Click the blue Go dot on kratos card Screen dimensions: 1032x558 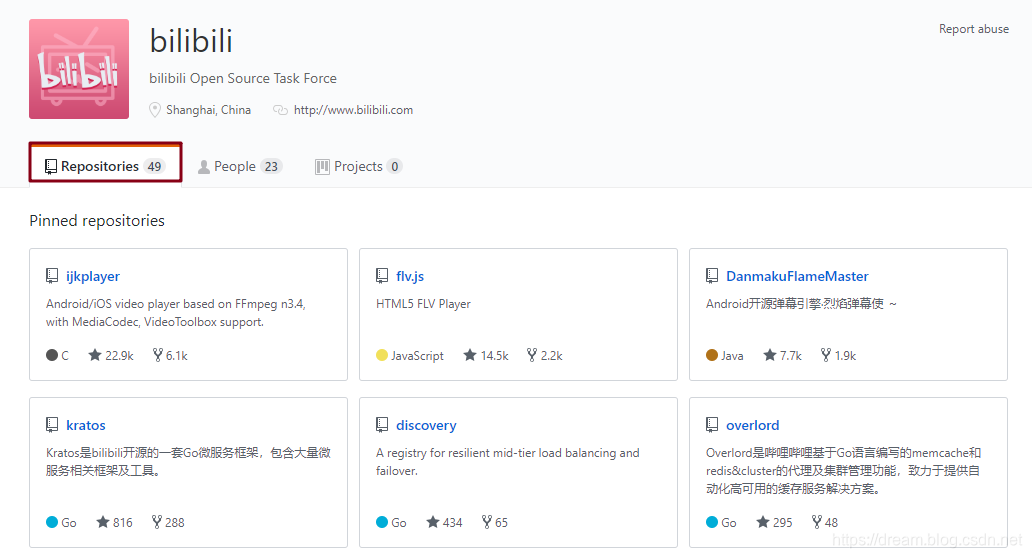coord(52,522)
